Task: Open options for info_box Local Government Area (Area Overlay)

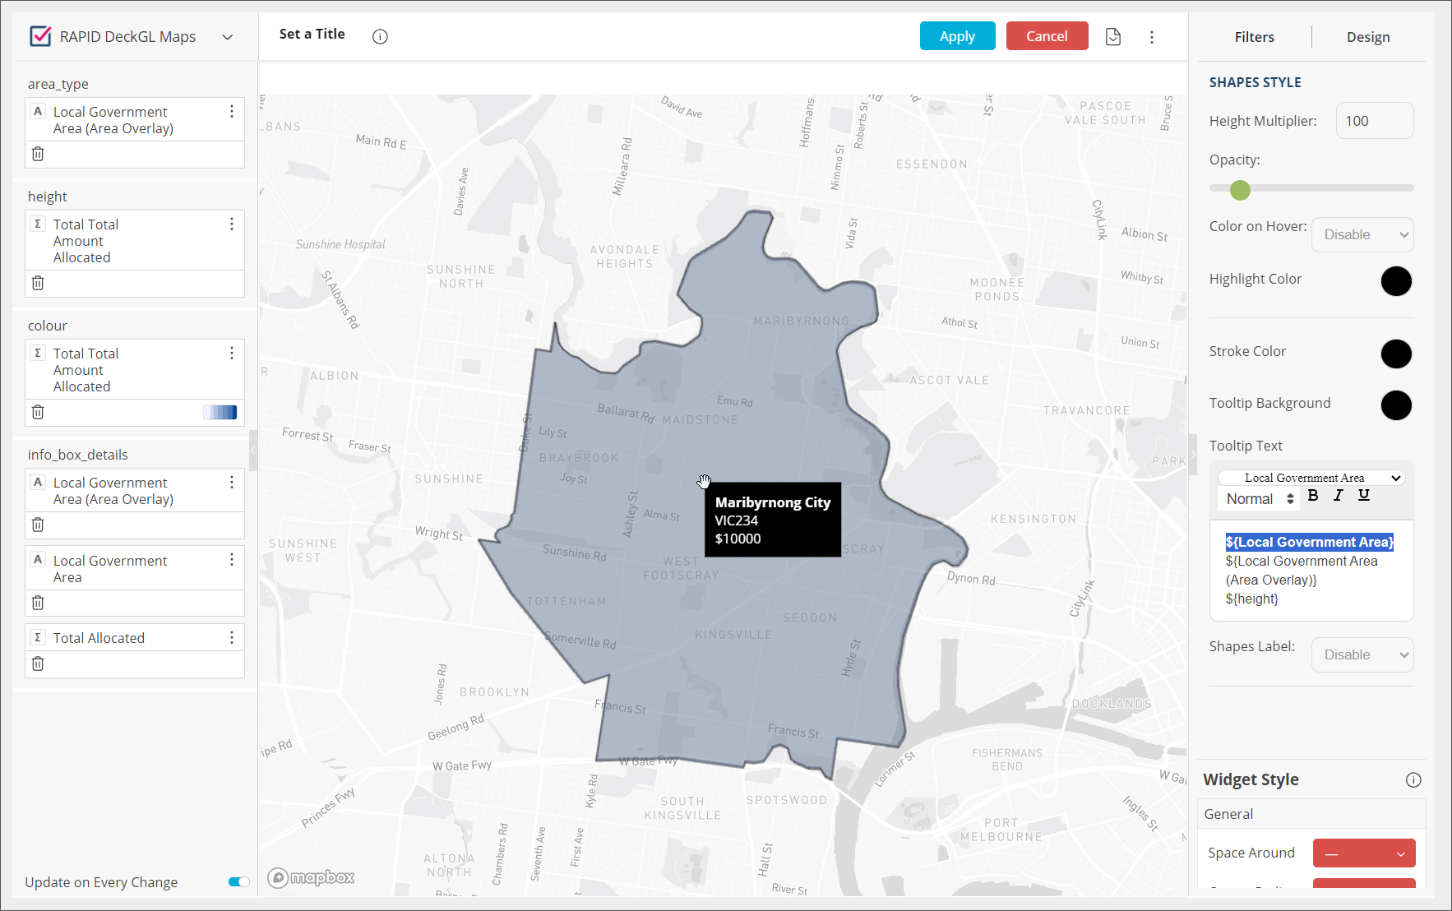Action: coord(232,482)
